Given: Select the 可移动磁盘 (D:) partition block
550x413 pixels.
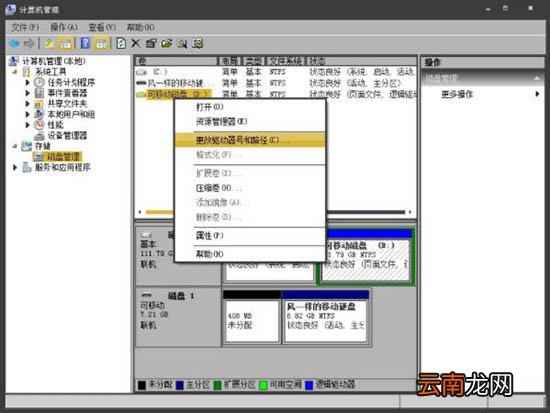Looking at the screenshot, I should point(366,256).
